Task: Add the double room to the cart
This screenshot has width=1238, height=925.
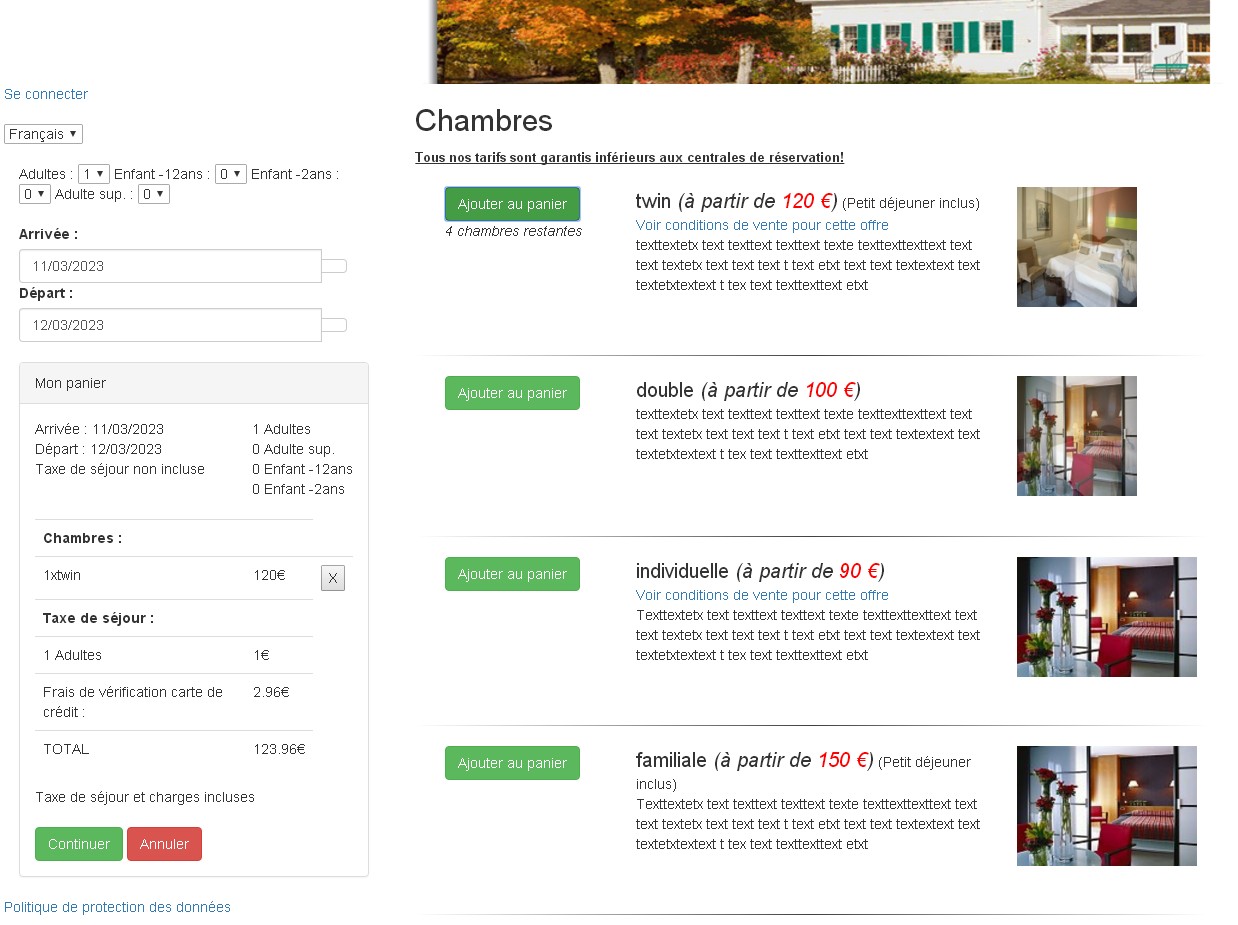Action: (512, 393)
